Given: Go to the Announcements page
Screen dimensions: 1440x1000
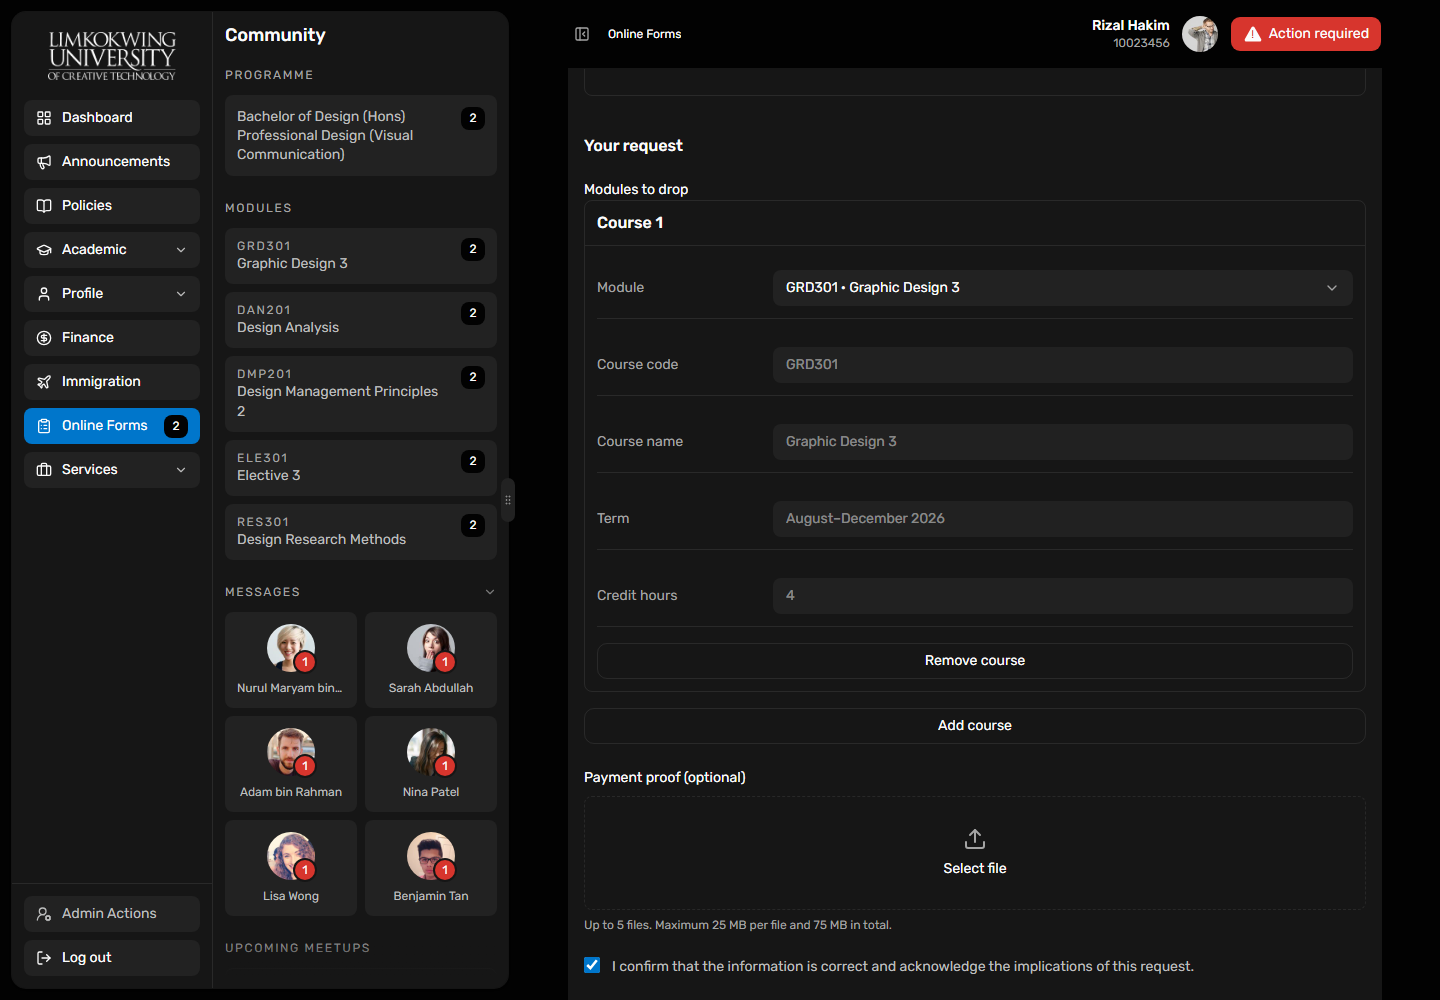Looking at the screenshot, I should click(x=112, y=162).
